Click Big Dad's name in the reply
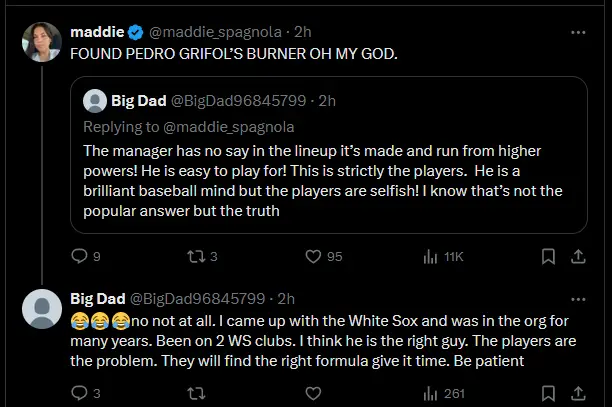This screenshot has height=407, width=612. click(97, 298)
